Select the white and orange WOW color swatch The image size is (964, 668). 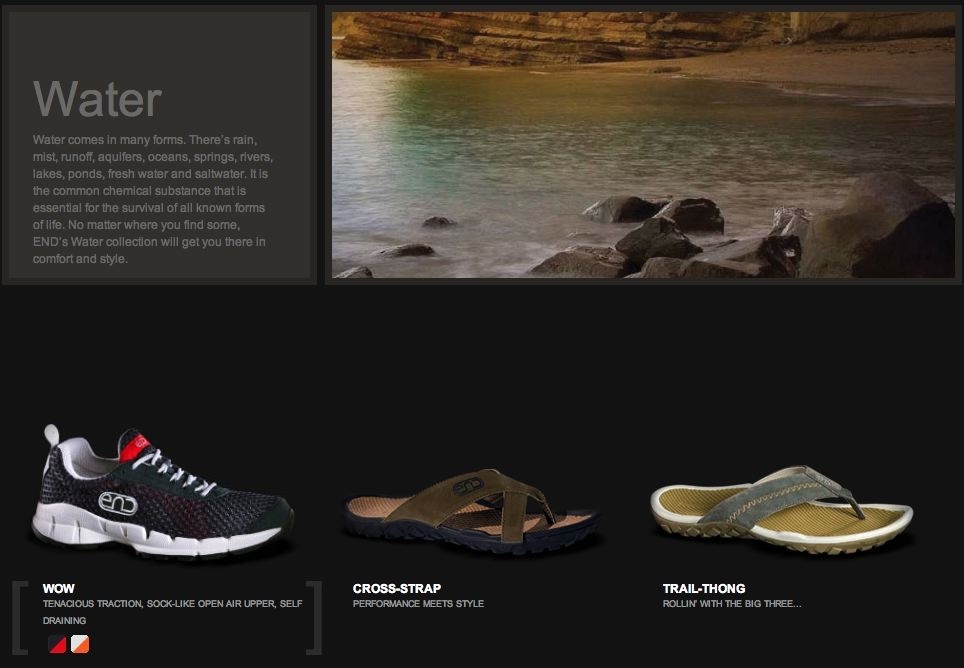[80, 644]
